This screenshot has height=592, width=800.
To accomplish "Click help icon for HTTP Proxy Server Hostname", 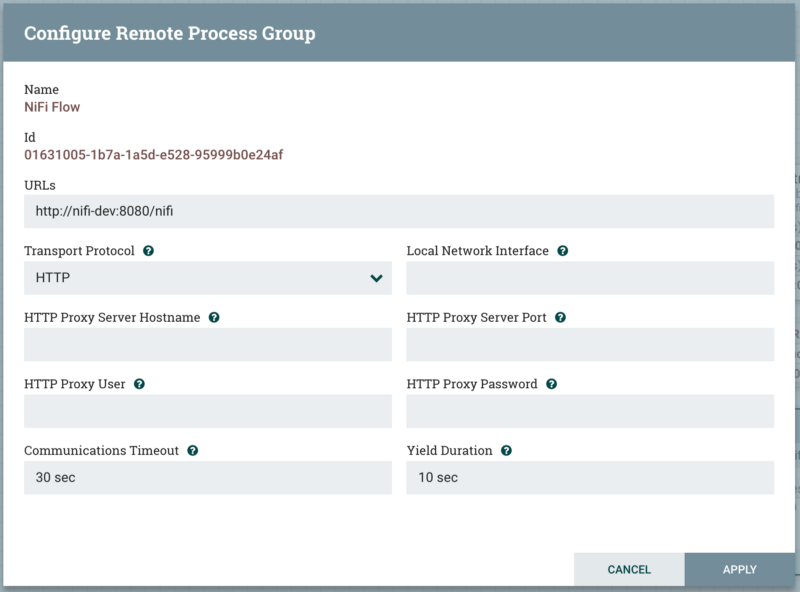I will click(214, 318).
